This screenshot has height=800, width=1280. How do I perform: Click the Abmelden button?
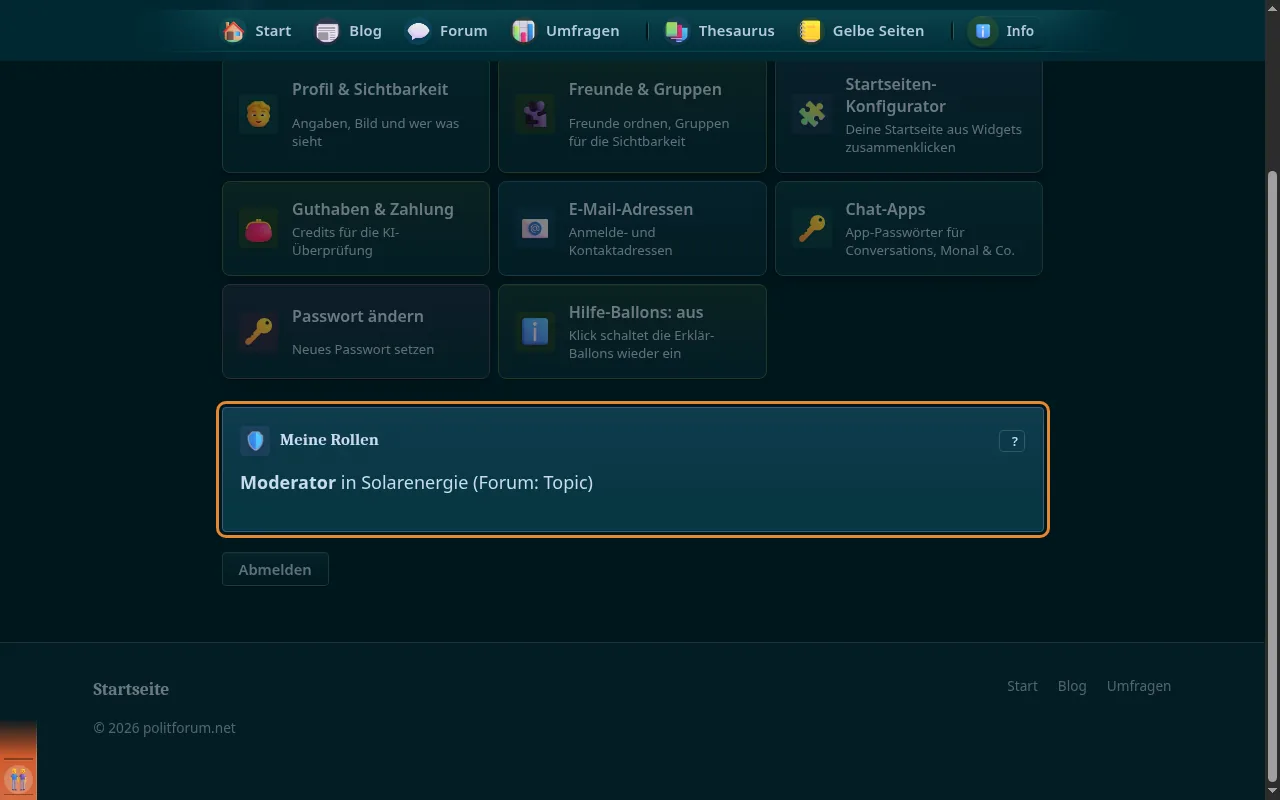pyautogui.click(x=275, y=569)
